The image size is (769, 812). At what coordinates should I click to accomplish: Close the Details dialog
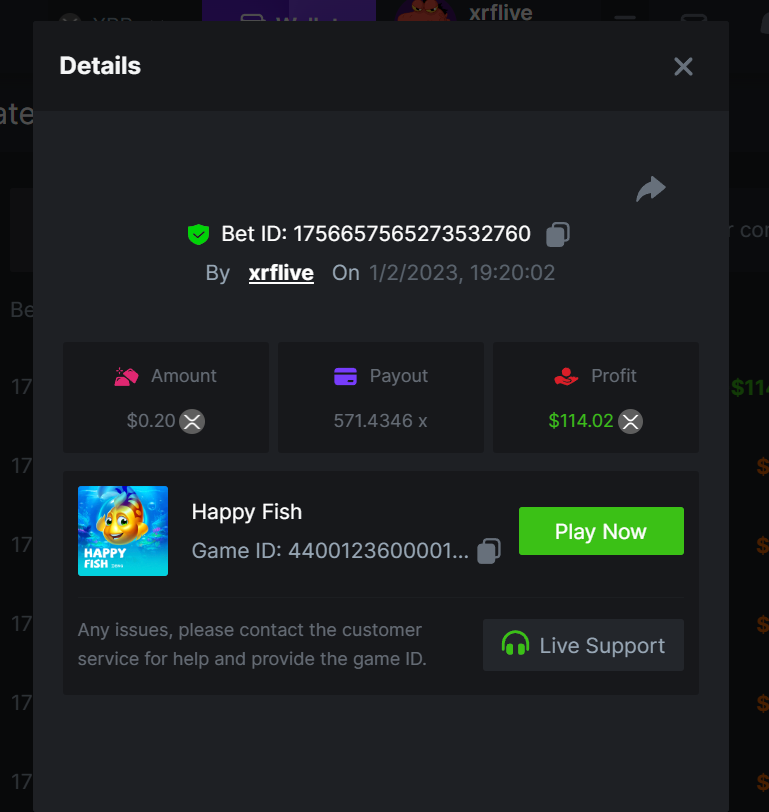pyautogui.click(x=683, y=66)
